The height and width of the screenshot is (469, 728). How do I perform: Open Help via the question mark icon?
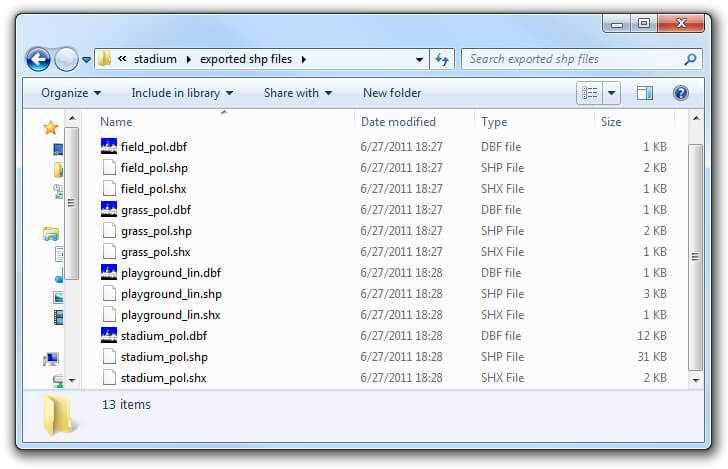coord(681,93)
